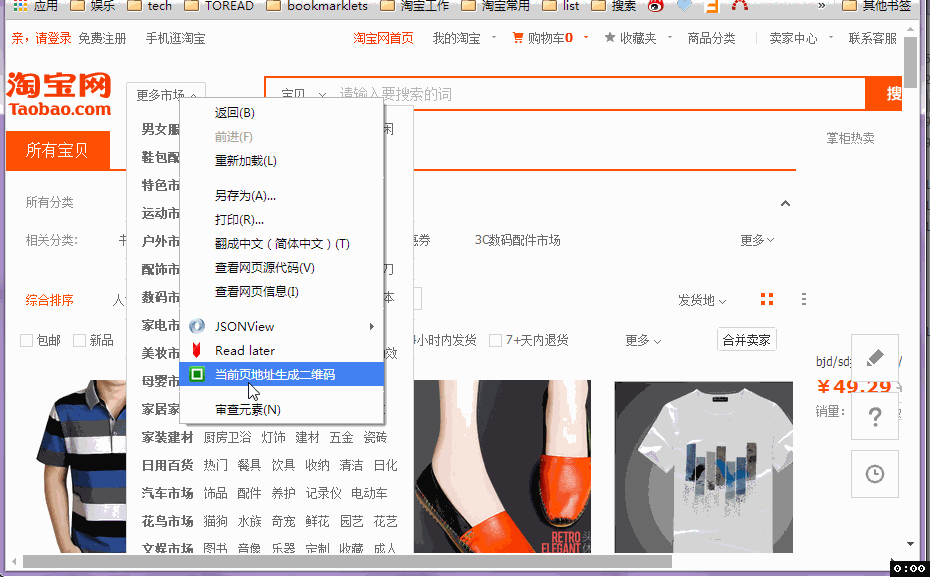Expand the 发货地 location dropdown
This screenshot has width=930, height=577.
tap(702, 300)
